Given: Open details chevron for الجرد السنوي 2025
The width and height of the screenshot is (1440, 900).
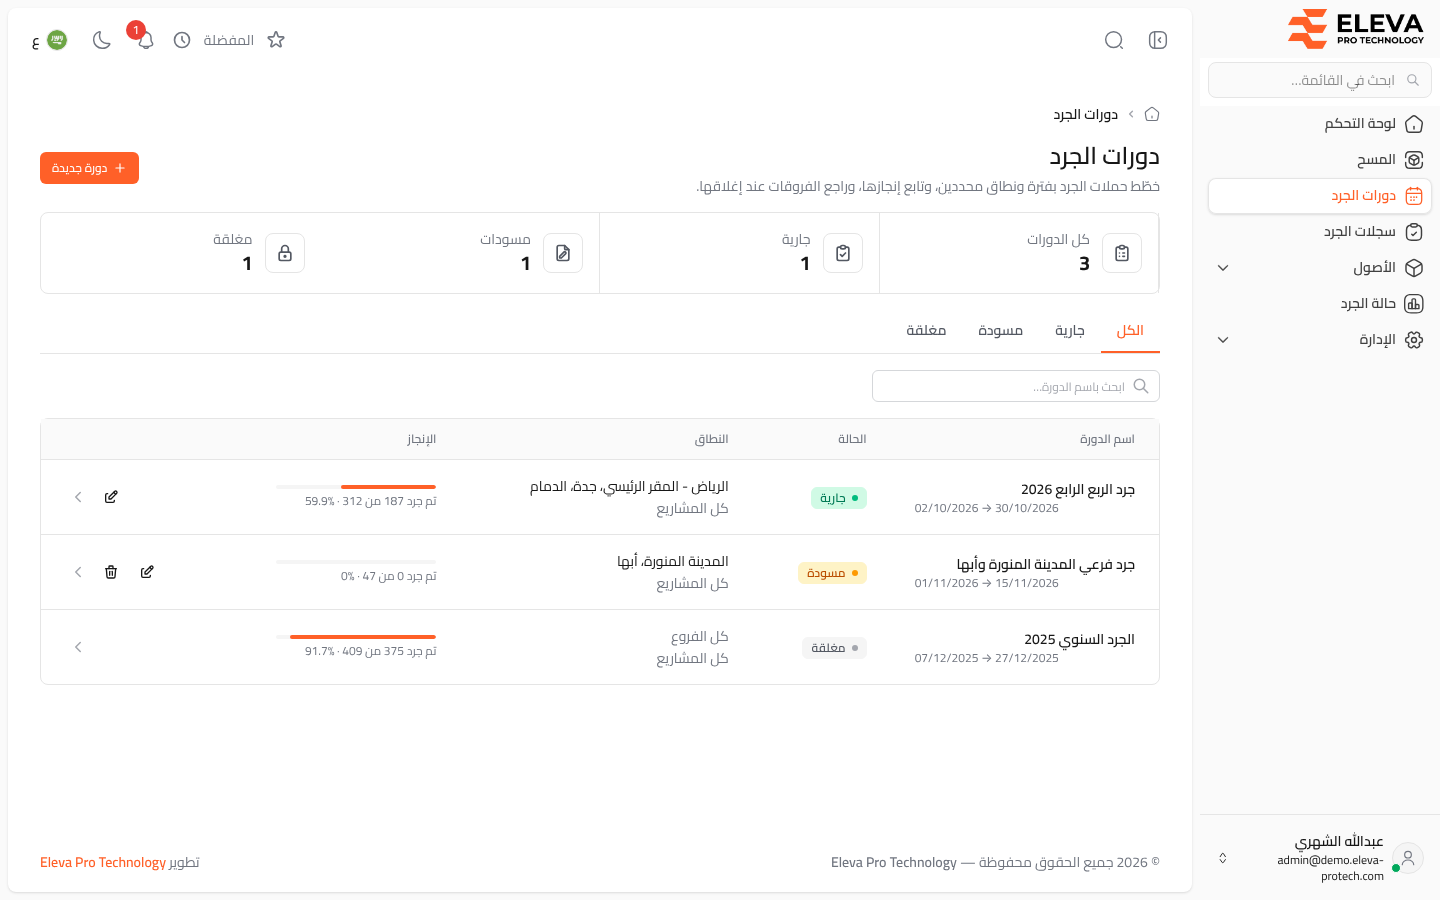Looking at the screenshot, I should [78, 647].
